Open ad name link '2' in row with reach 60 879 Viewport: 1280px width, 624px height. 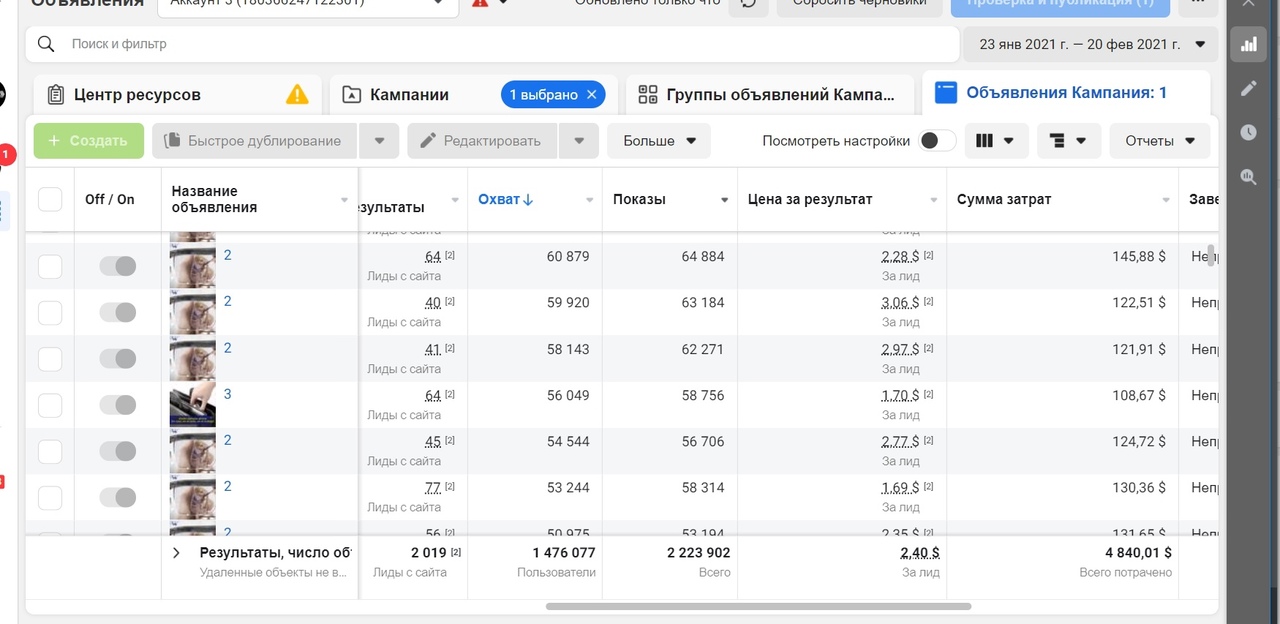click(x=227, y=255)
